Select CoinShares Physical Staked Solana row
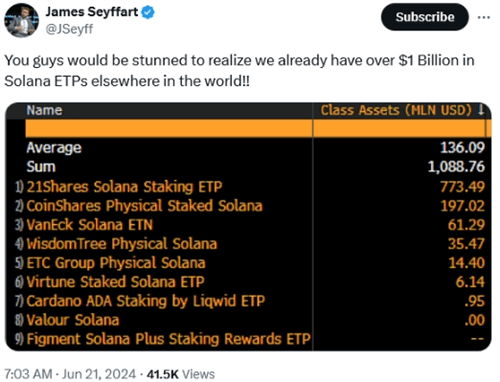This screenshot has height=382, width=500. [249, 206]
